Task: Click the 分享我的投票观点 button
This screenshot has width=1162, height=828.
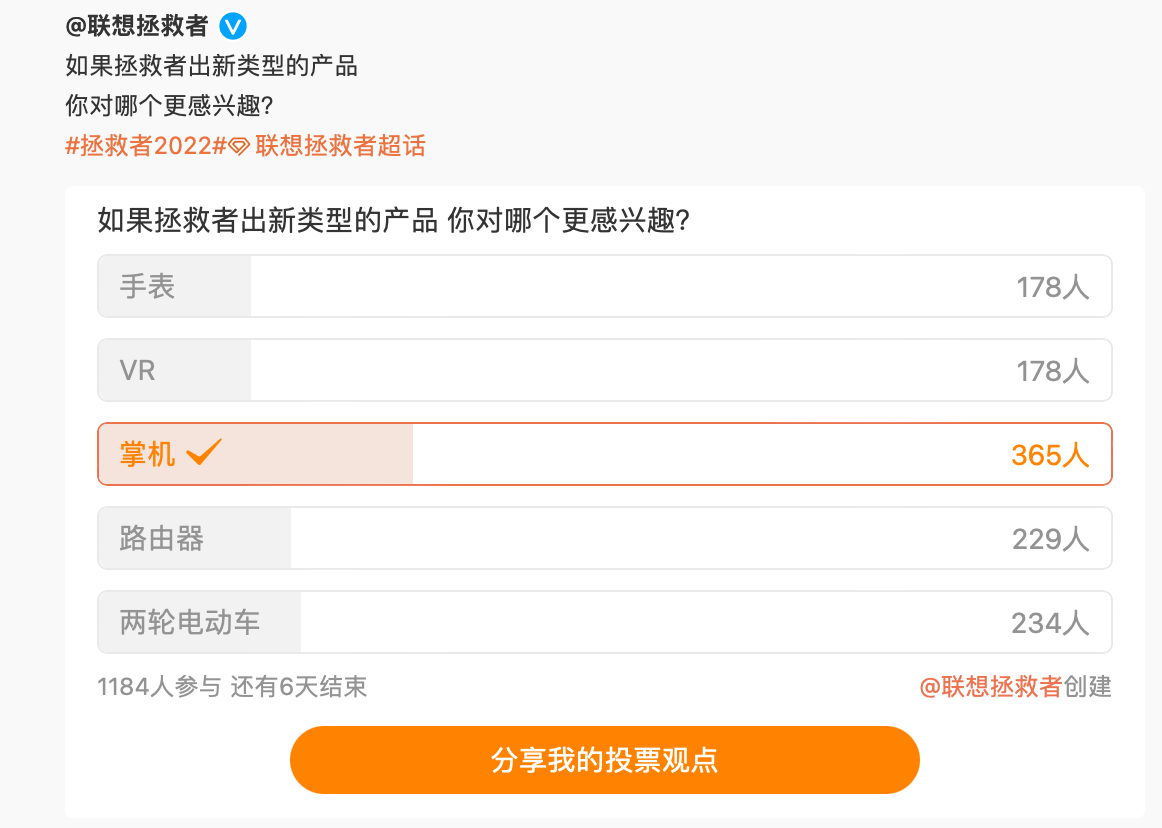Action: (x=604, y=760)
